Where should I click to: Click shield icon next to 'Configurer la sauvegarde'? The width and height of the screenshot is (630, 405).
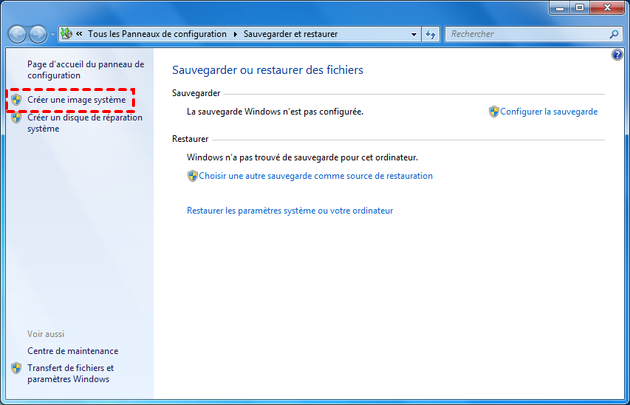click(x=493, y=112)
